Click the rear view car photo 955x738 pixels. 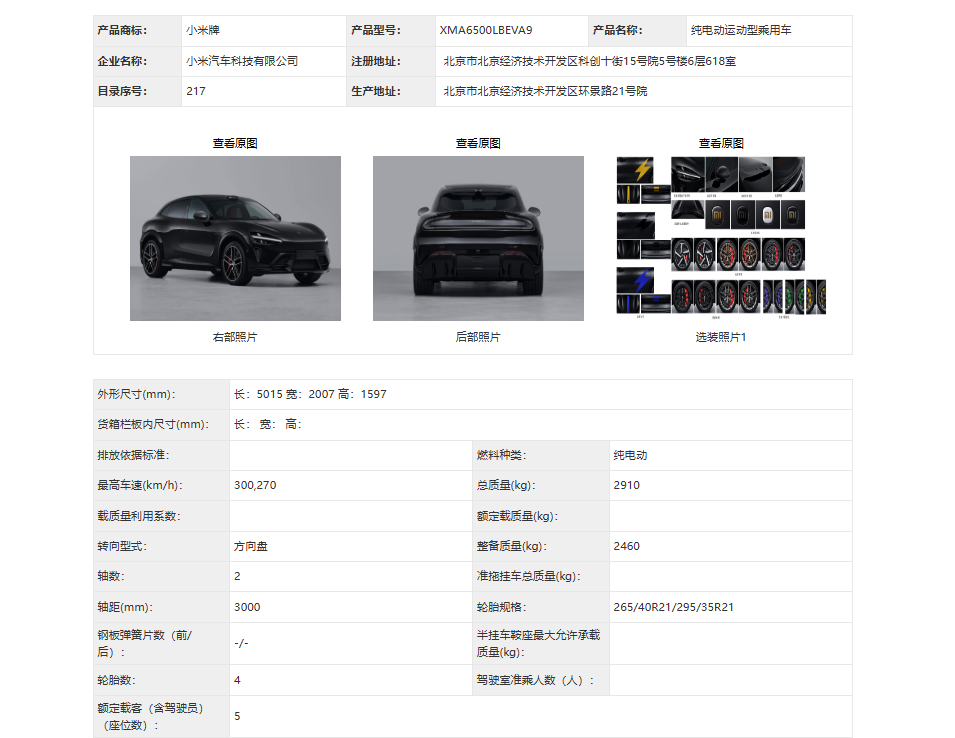478,238
